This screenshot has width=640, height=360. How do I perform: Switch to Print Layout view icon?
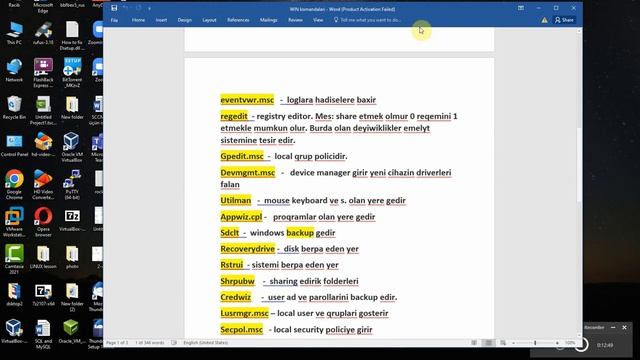point(489,343)
